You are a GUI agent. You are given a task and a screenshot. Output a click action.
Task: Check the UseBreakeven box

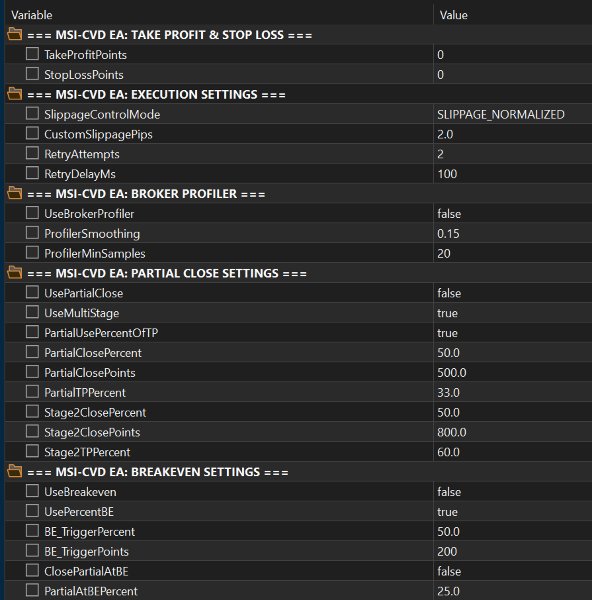32,491
